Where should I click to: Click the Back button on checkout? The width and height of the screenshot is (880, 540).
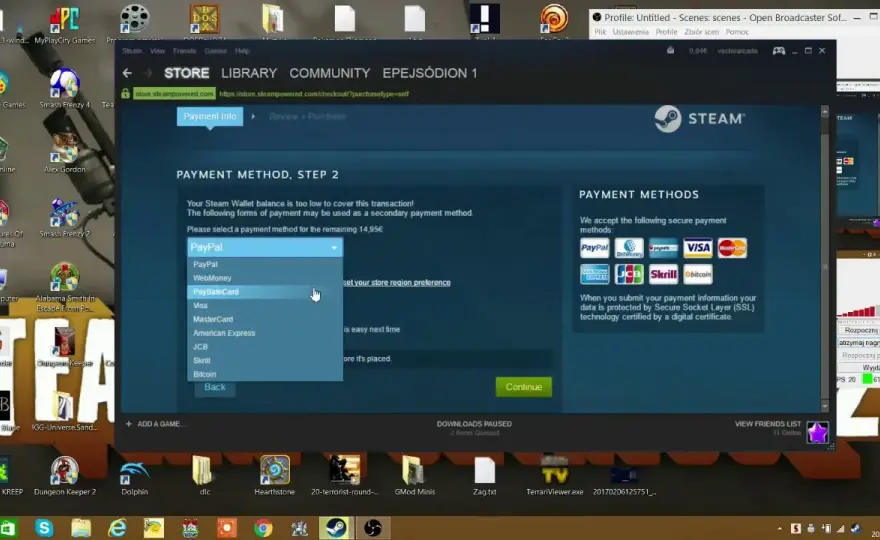click(x=215, y=387)
